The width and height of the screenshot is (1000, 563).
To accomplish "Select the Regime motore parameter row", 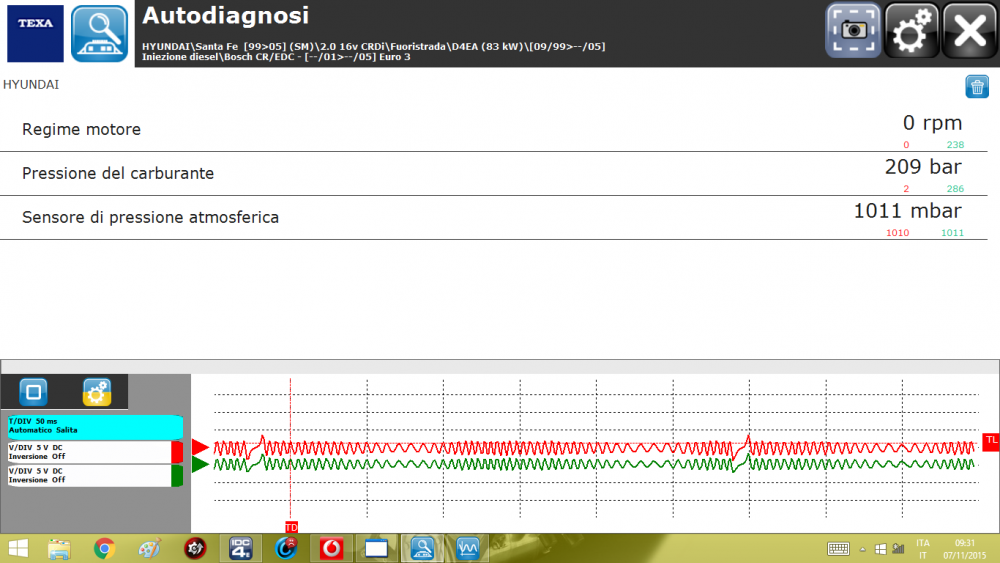I will [490, 130].
